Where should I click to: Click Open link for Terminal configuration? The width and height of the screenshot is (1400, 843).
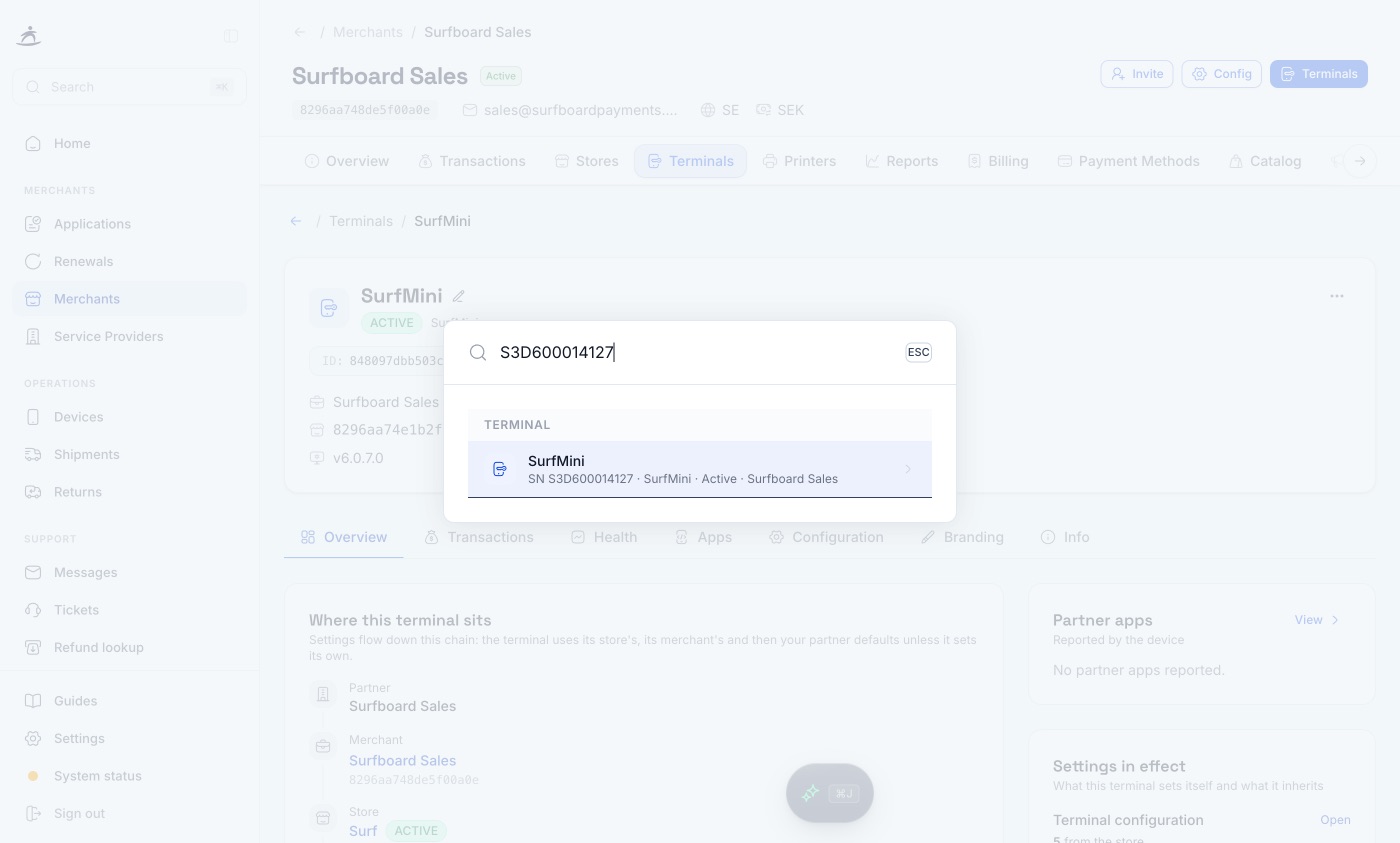pyautogui.click(x=1335, y=820)
